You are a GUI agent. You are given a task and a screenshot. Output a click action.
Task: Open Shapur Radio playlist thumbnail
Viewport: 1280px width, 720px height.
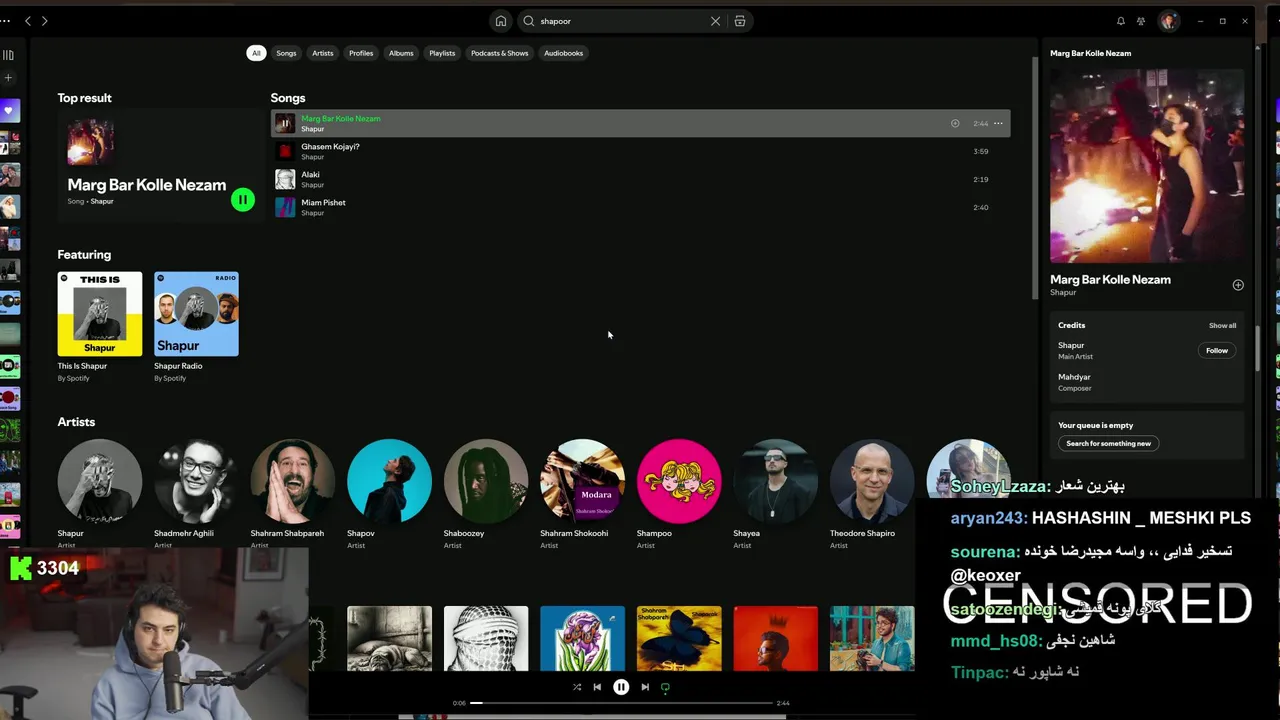(x=196, y=314)
